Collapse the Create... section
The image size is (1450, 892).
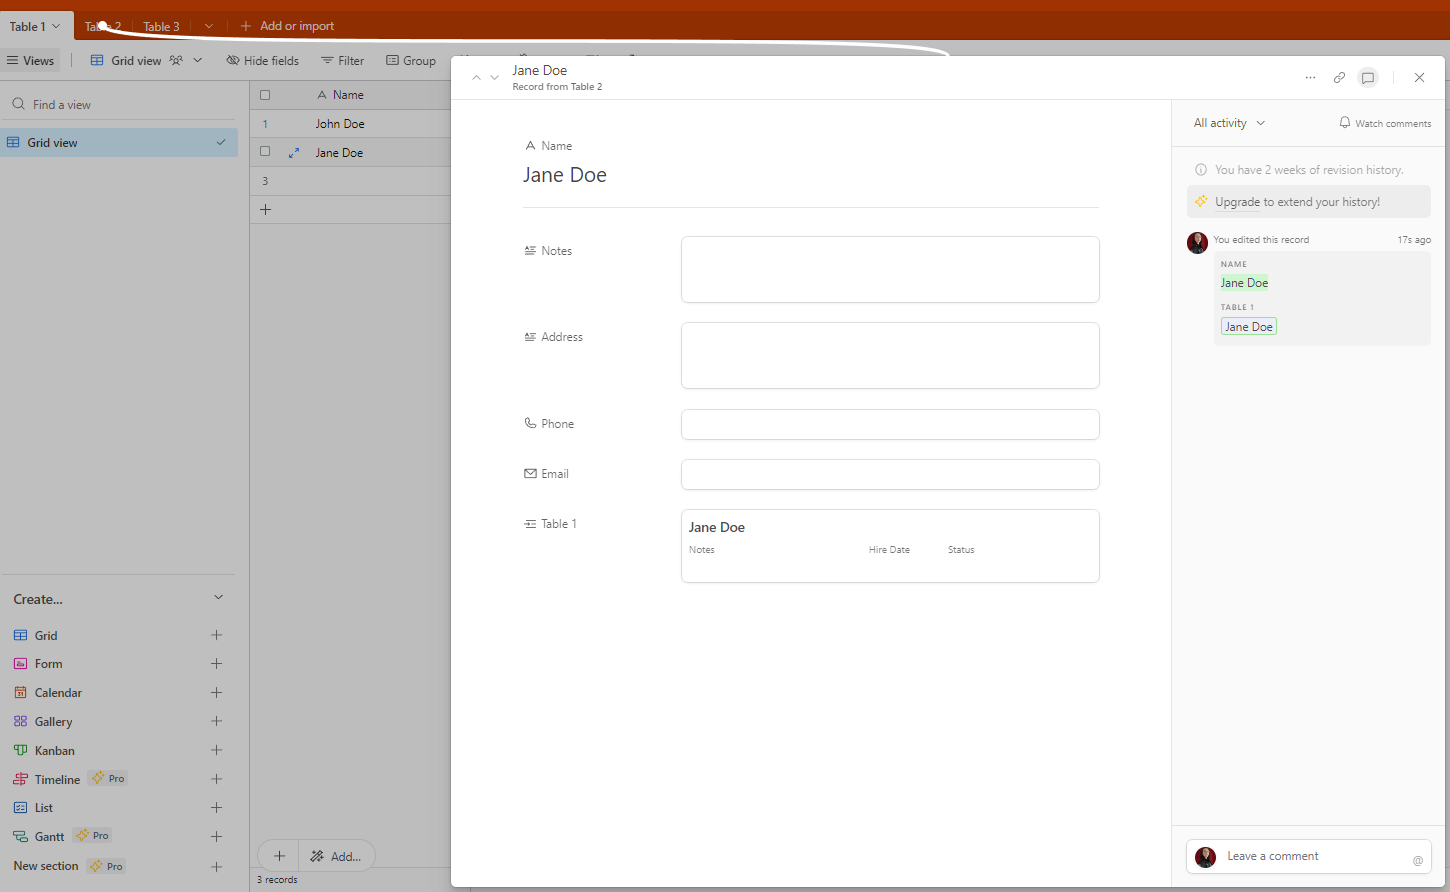[x=219, y=598]
